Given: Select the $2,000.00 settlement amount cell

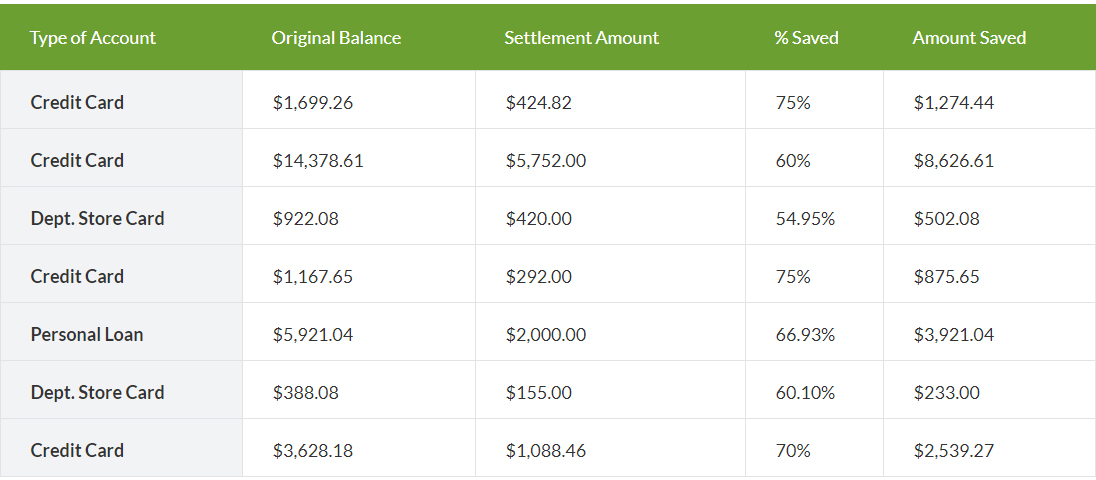Looking at the screenshot, I should coord(546,334).
